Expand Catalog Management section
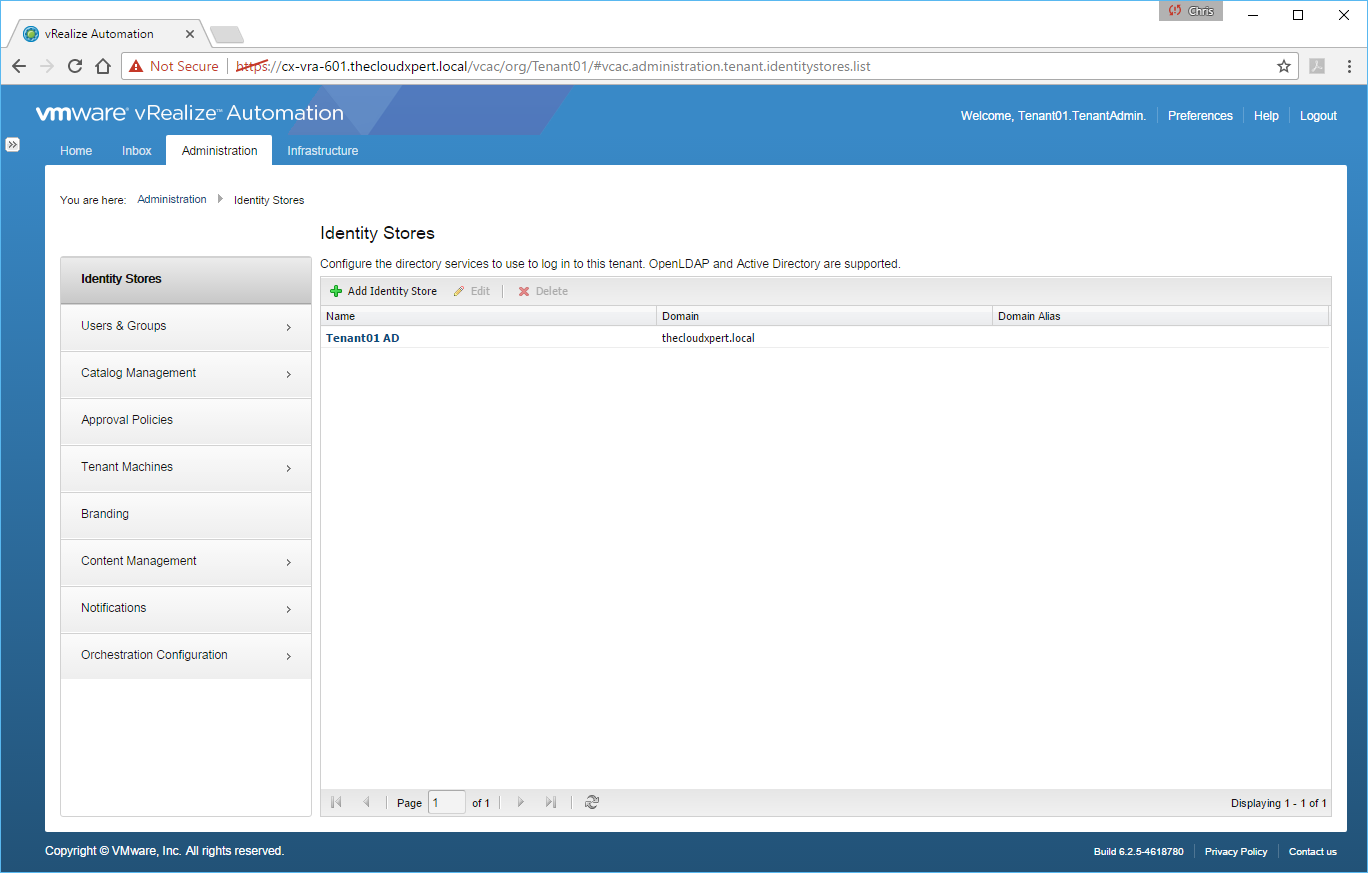Image resolution: width=1368 pixels, height=873 pixels. [186, 373]
